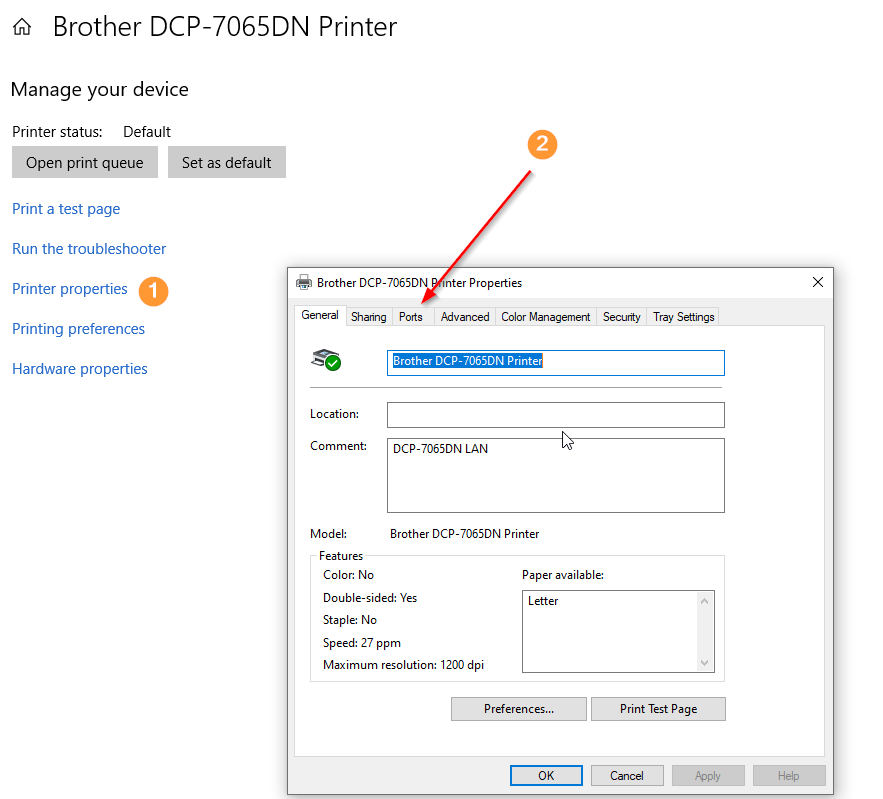Screen dimensions: 883x799
Task: Open Printing preferences link
Action: coord(78,329)
